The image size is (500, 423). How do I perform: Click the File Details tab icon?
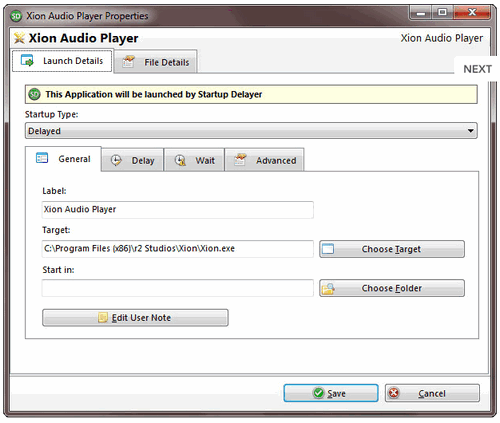128,62
